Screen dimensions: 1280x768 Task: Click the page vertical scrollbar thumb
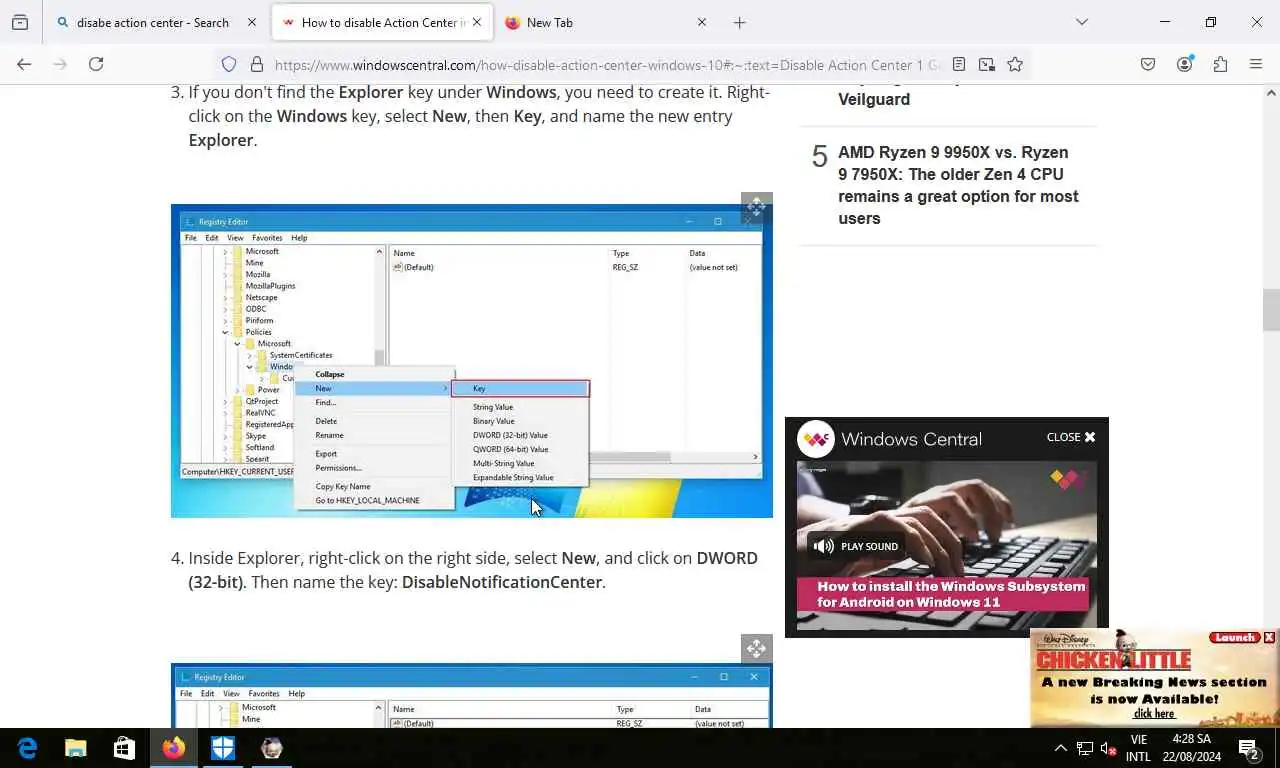(x=1271, y=309)
